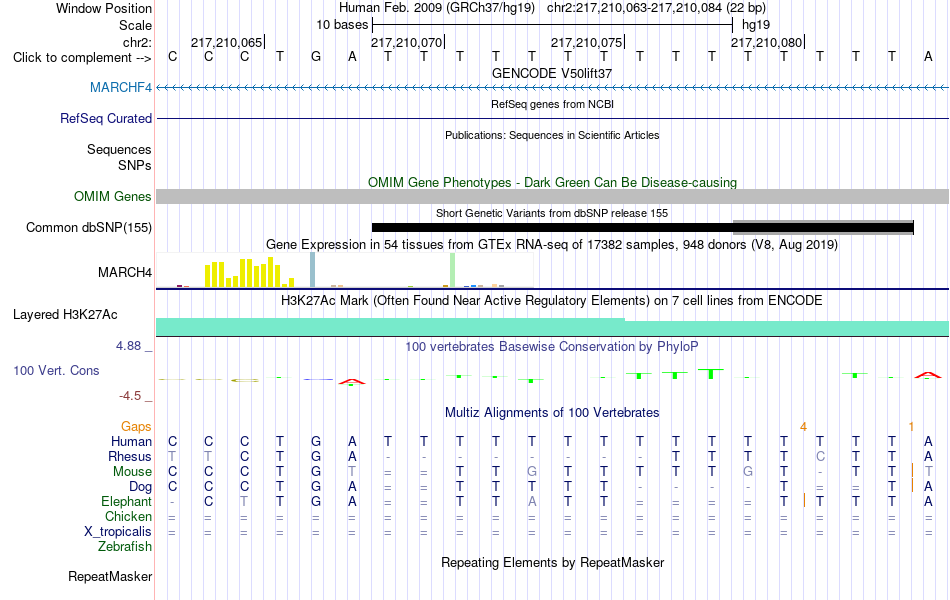The width and height of the screenshot is (950, 600).
Task: Click the GTEx yellow expression bars
Action: (250, 272)
